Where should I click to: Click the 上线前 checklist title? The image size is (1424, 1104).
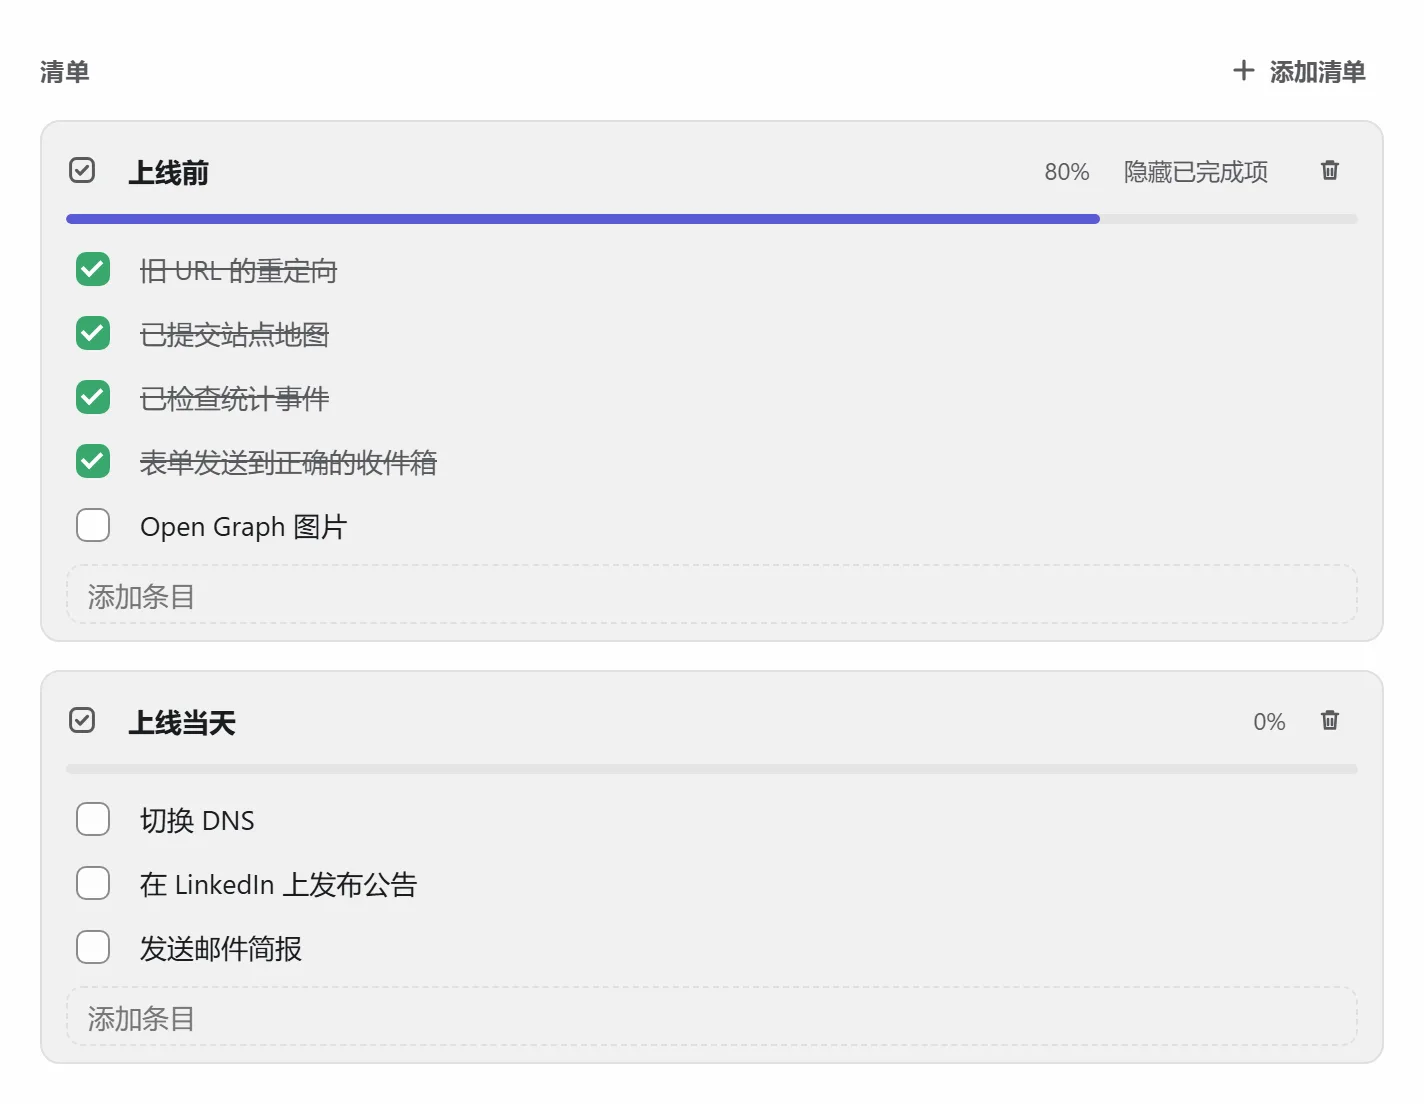pyautogui.click(x=168, y=173)
